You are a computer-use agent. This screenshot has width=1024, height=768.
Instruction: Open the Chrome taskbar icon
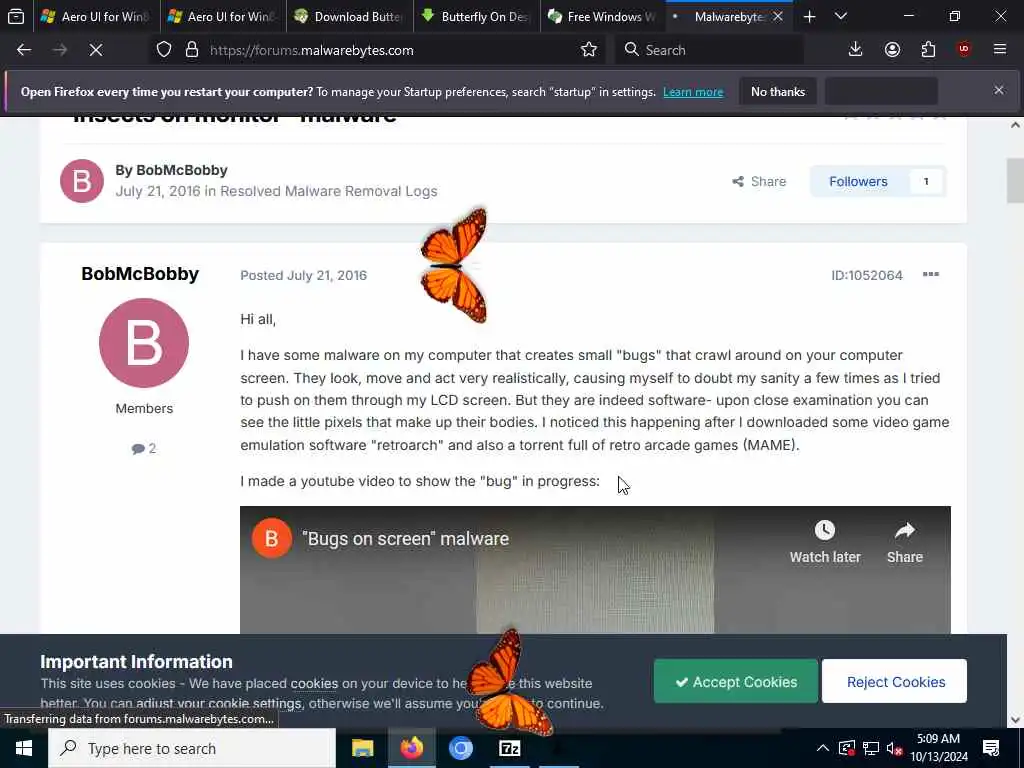[460, 748]
